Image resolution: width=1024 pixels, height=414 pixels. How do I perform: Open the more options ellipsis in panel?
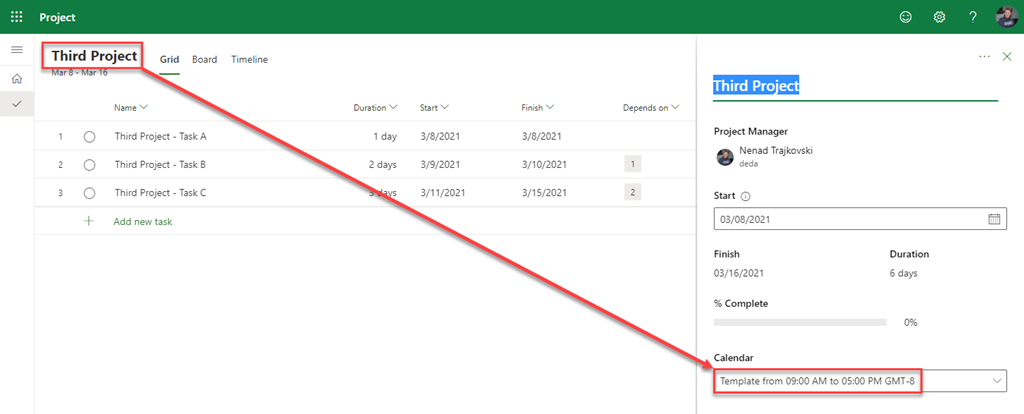click(x=984, y=57)
